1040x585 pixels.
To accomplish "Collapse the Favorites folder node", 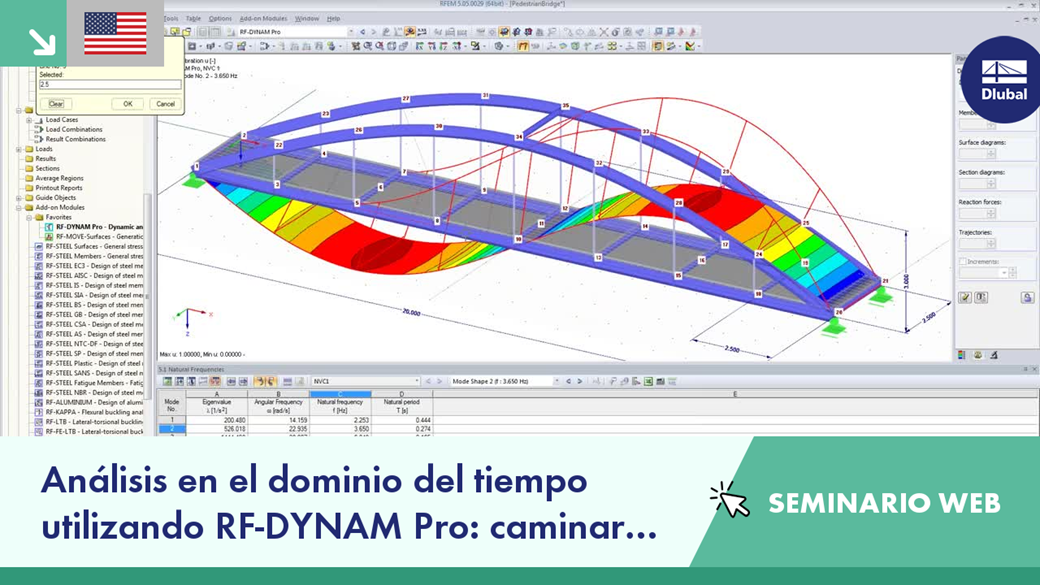I will (x=29, y=218).
